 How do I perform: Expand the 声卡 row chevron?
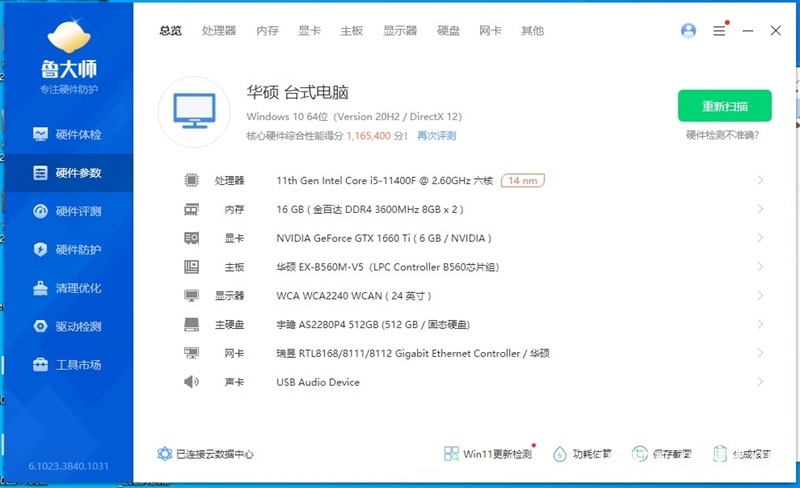pyautogui.click(x=760, y=382)
